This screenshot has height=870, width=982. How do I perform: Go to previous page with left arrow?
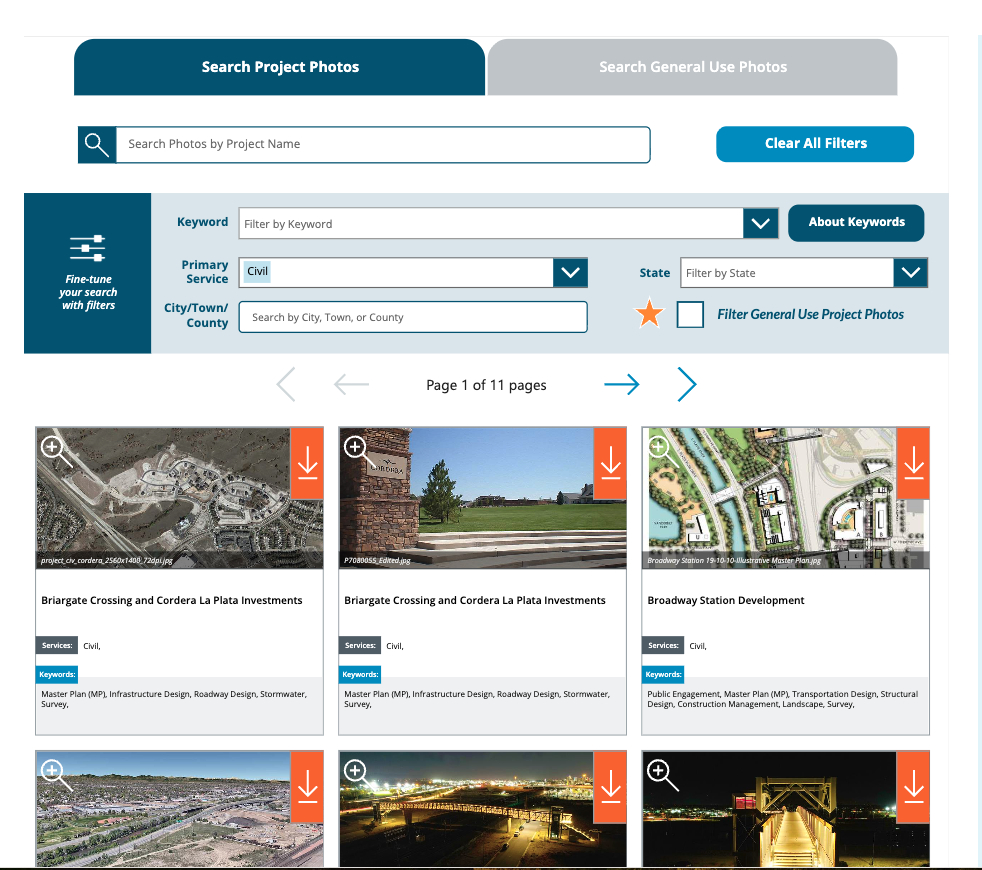[351, 385]
